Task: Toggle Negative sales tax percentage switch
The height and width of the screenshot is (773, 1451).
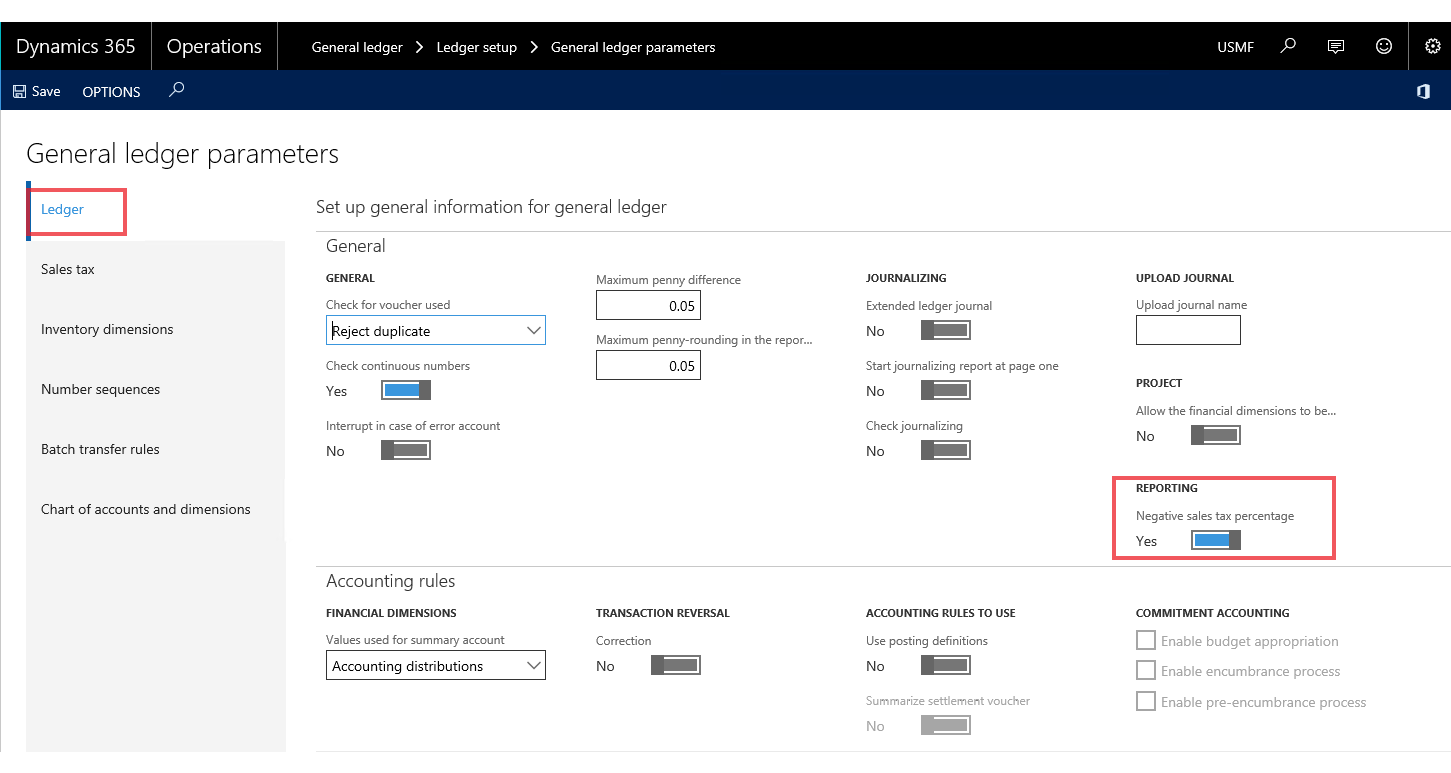Action: click(1216, 540)
